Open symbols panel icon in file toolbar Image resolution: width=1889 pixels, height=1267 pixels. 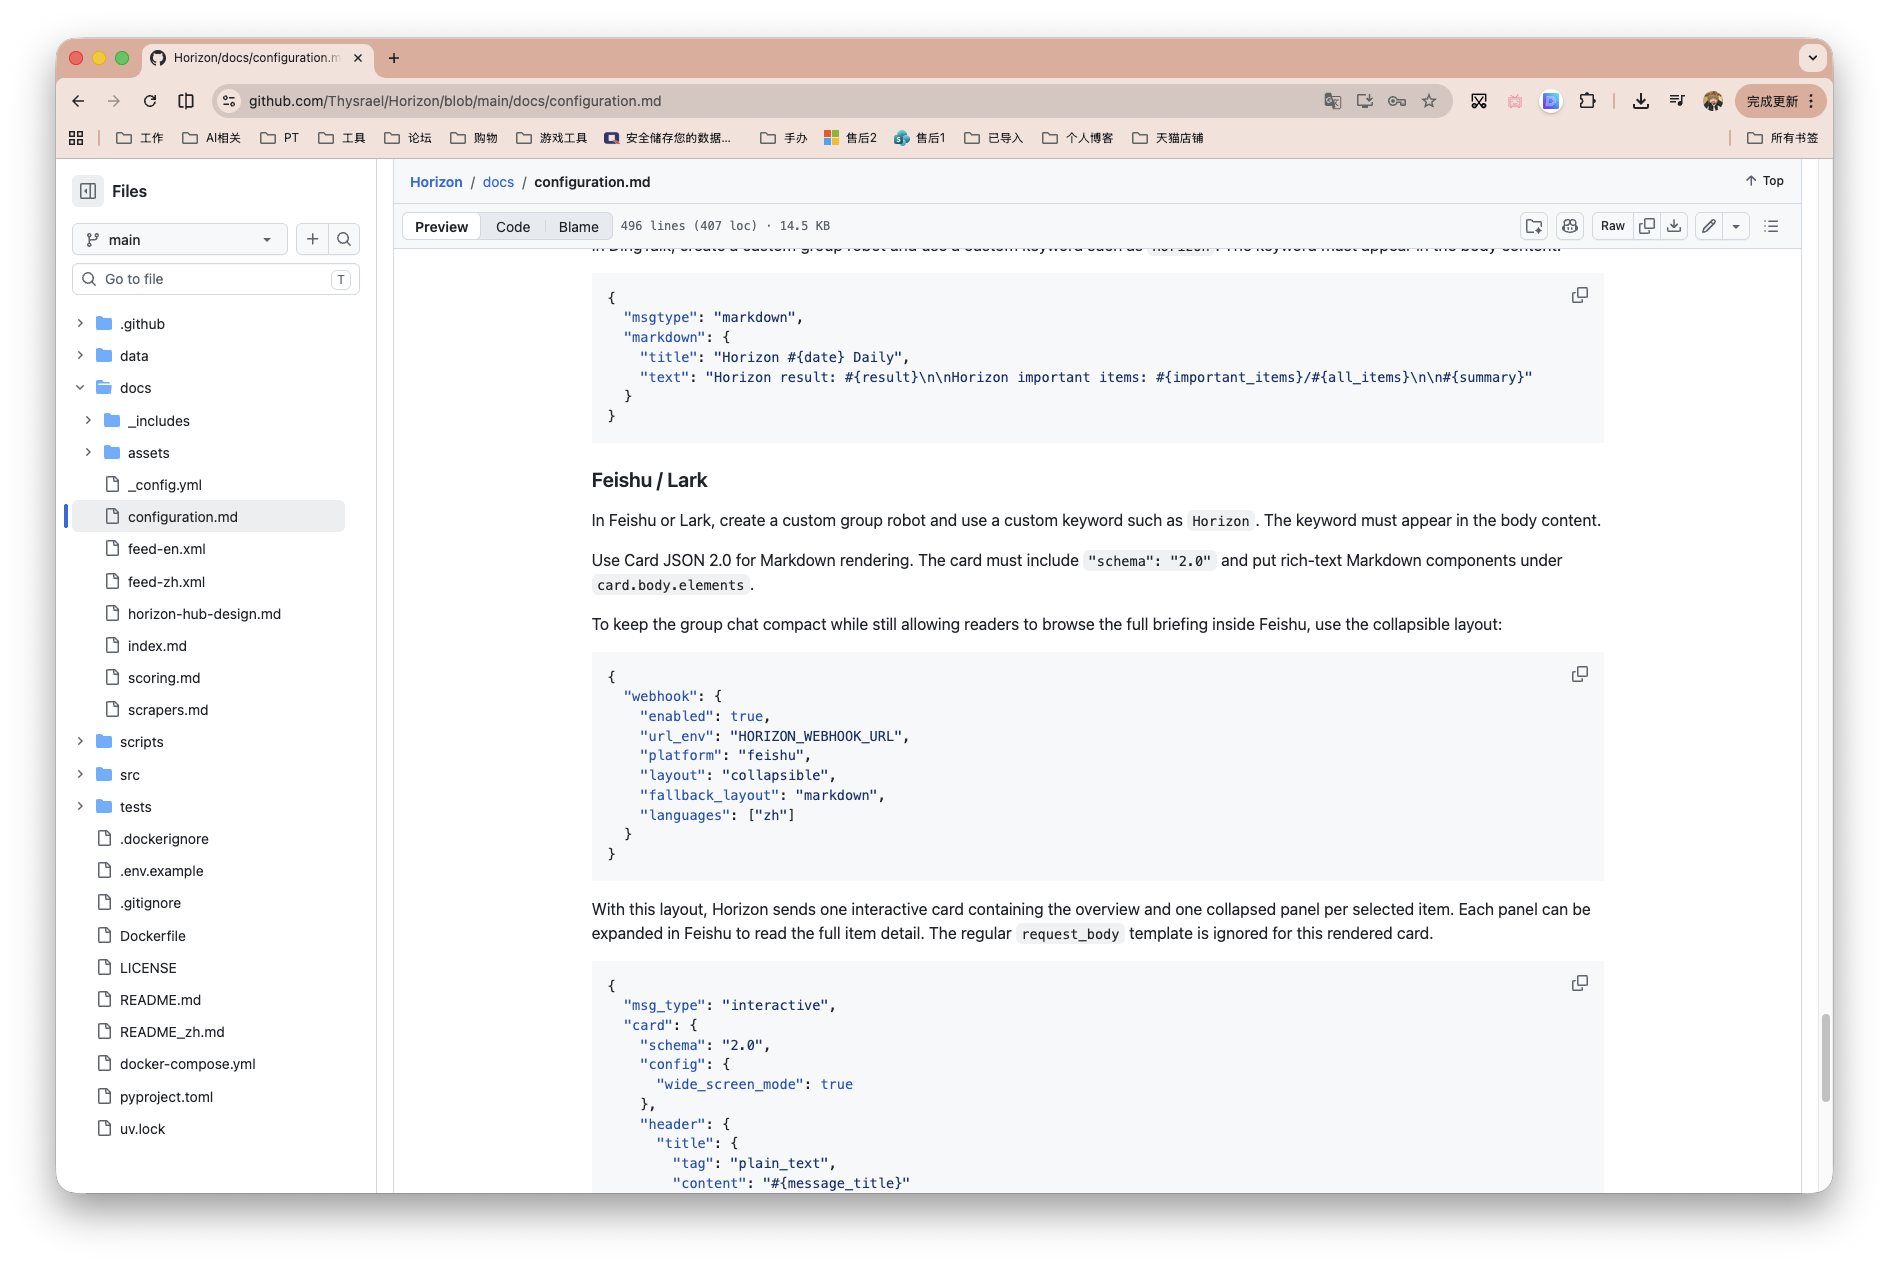(1534, 226)
